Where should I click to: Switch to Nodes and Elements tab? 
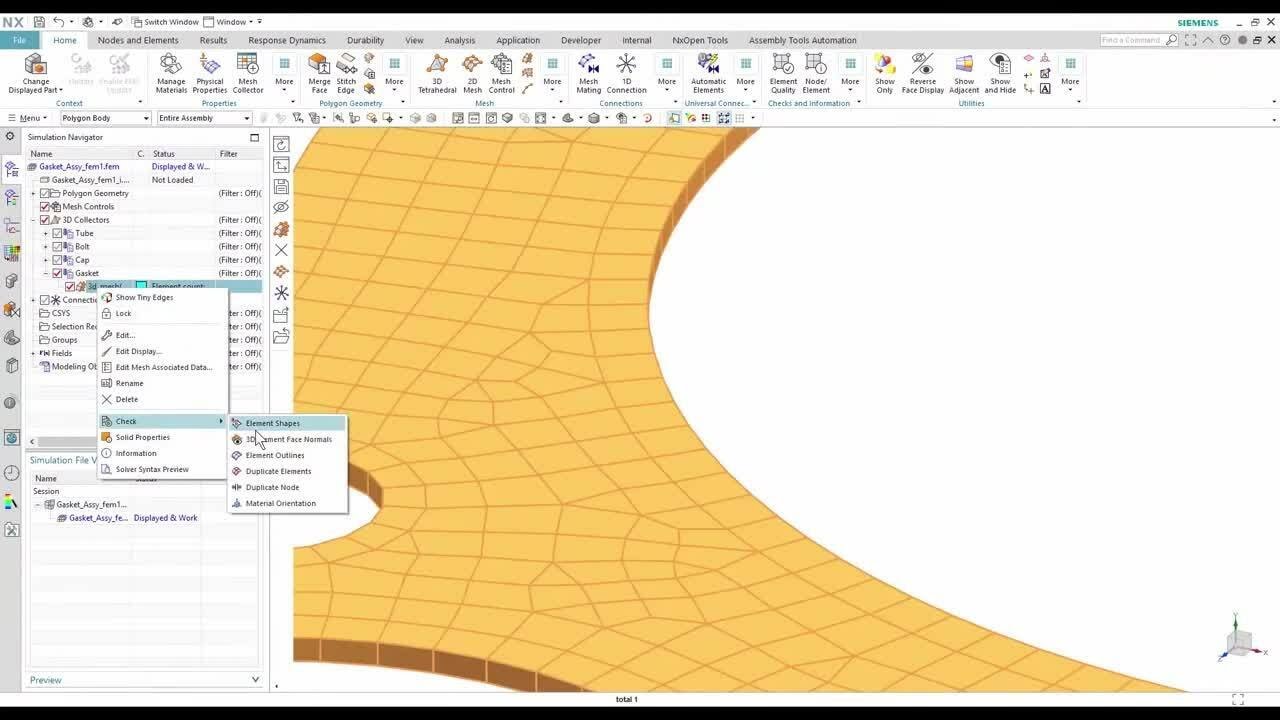coord(138,40)
